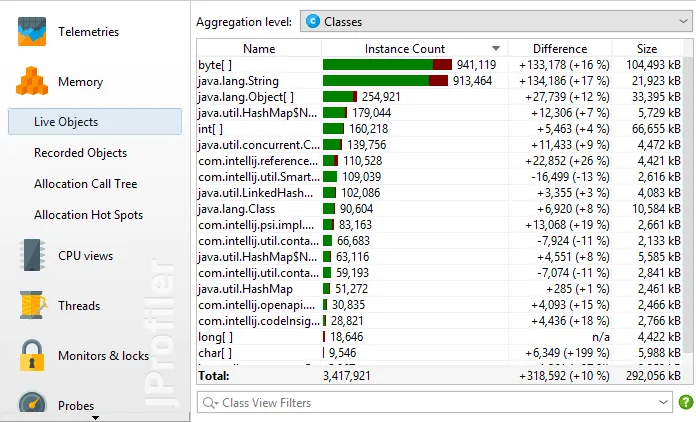Viewport: 696px width, 422px height.
Task: Click the Total 3,417,921 value
Action: [346, 376]
